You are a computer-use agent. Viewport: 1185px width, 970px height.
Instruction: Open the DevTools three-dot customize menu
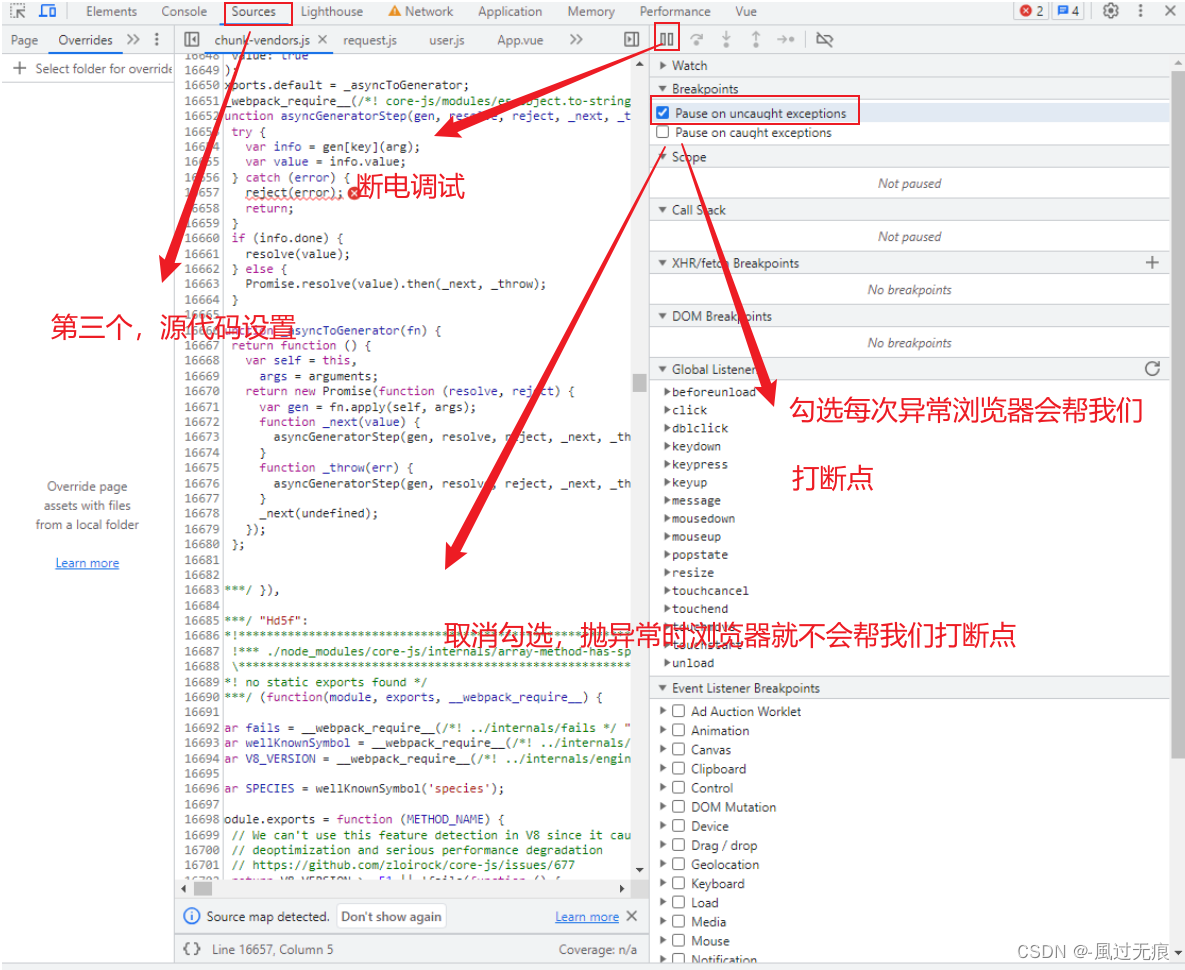click(1140, 11)
